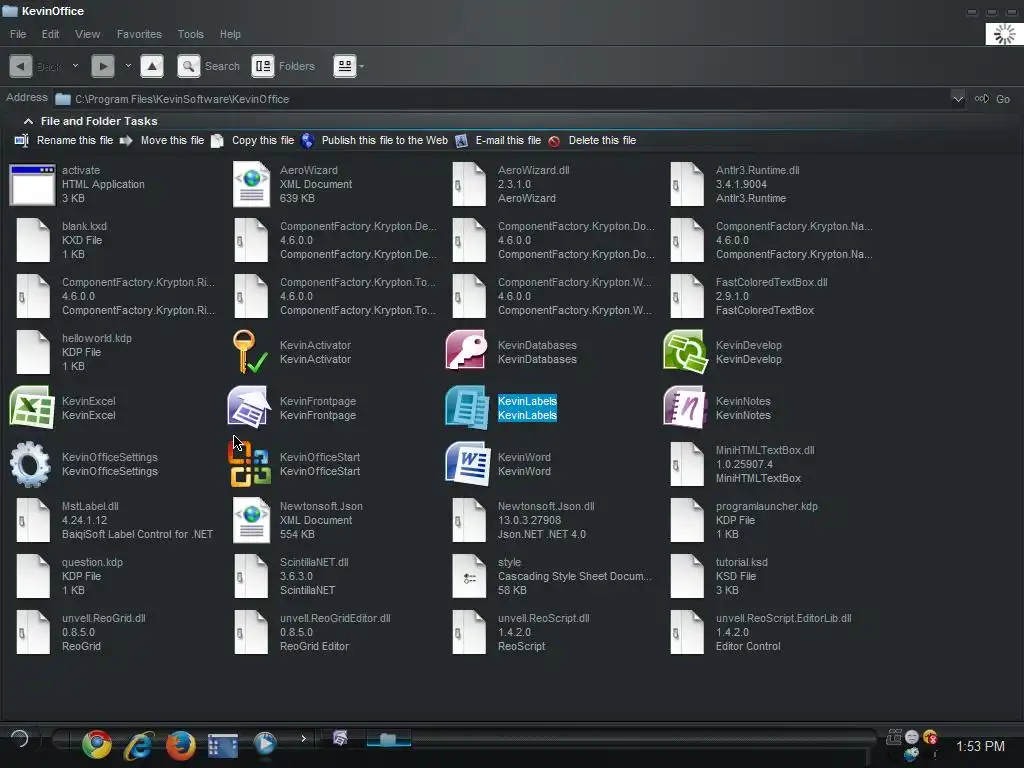This screenshot has width=1024, height=768.
Task: Open KevinOfficeSettings gear icon
Action: coord(30,464)
